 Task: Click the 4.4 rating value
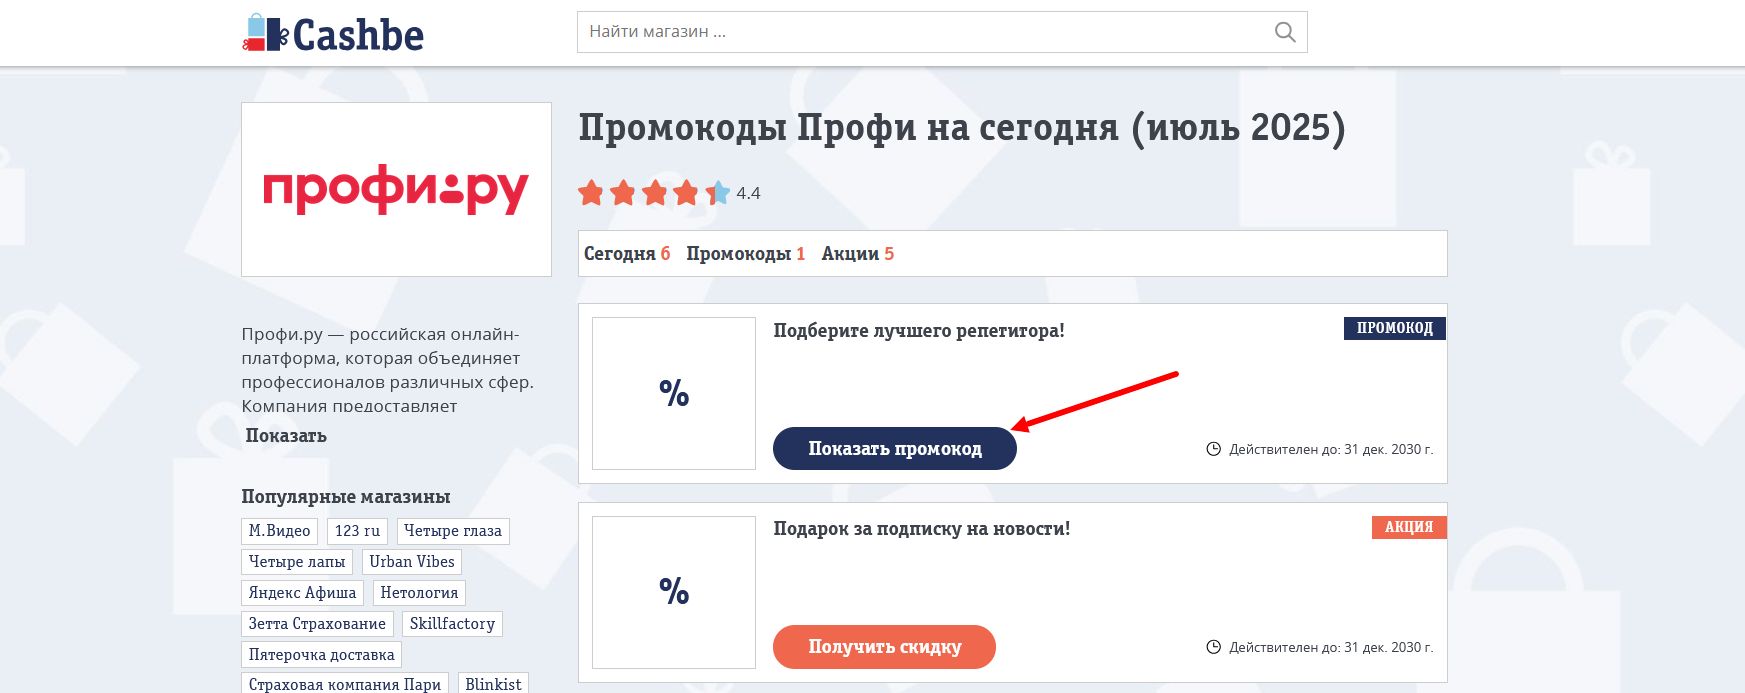pyautogui.click(x=748, y=193)
